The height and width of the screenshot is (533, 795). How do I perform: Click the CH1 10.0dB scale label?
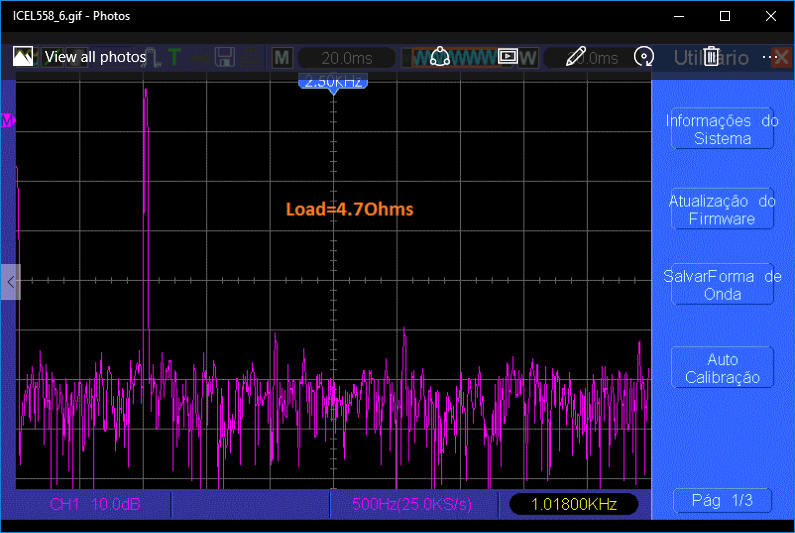[95, 504]
